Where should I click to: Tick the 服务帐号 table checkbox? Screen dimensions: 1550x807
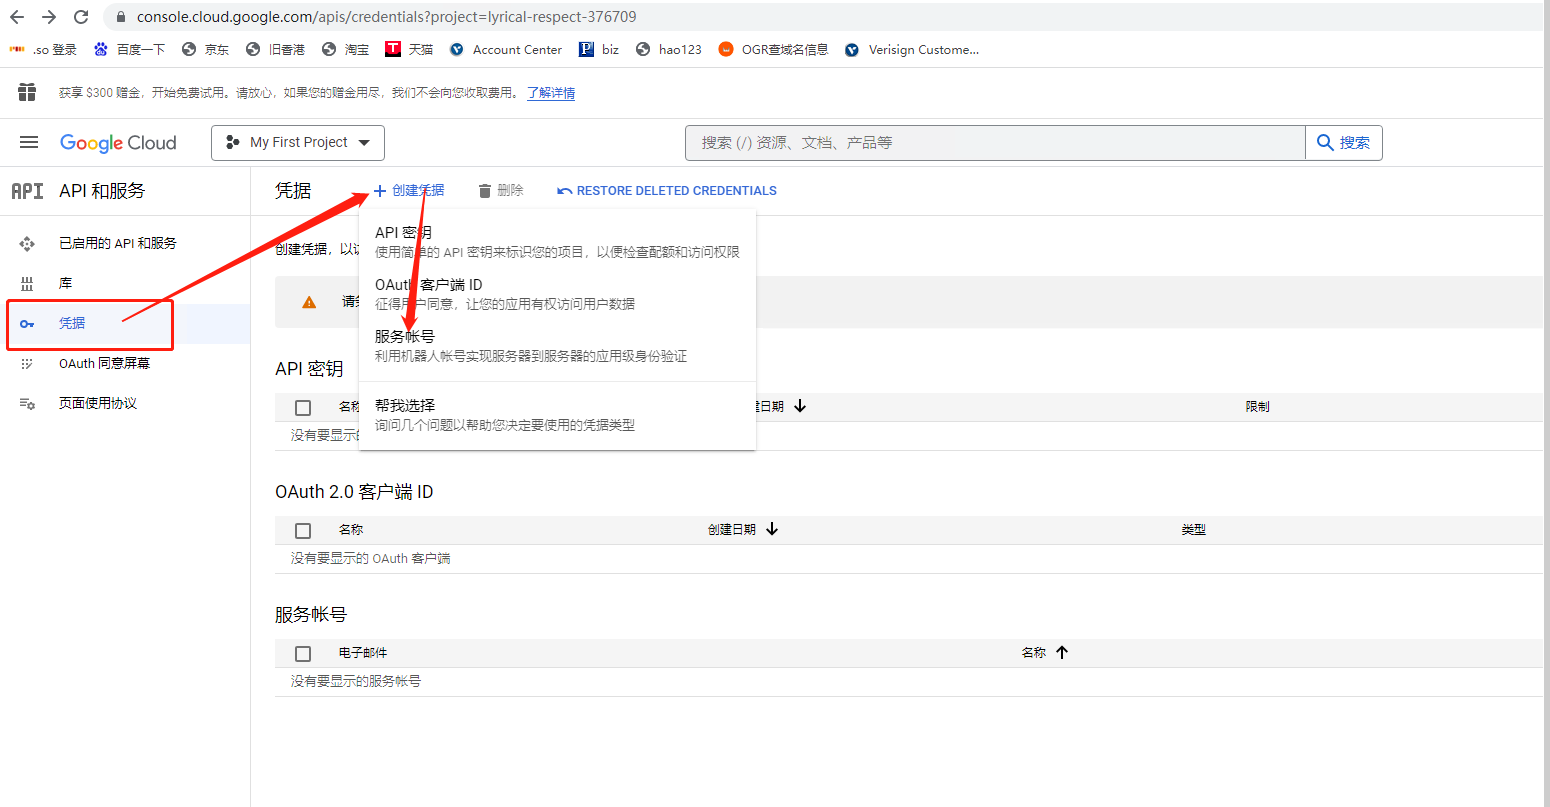tap(303, 653)
